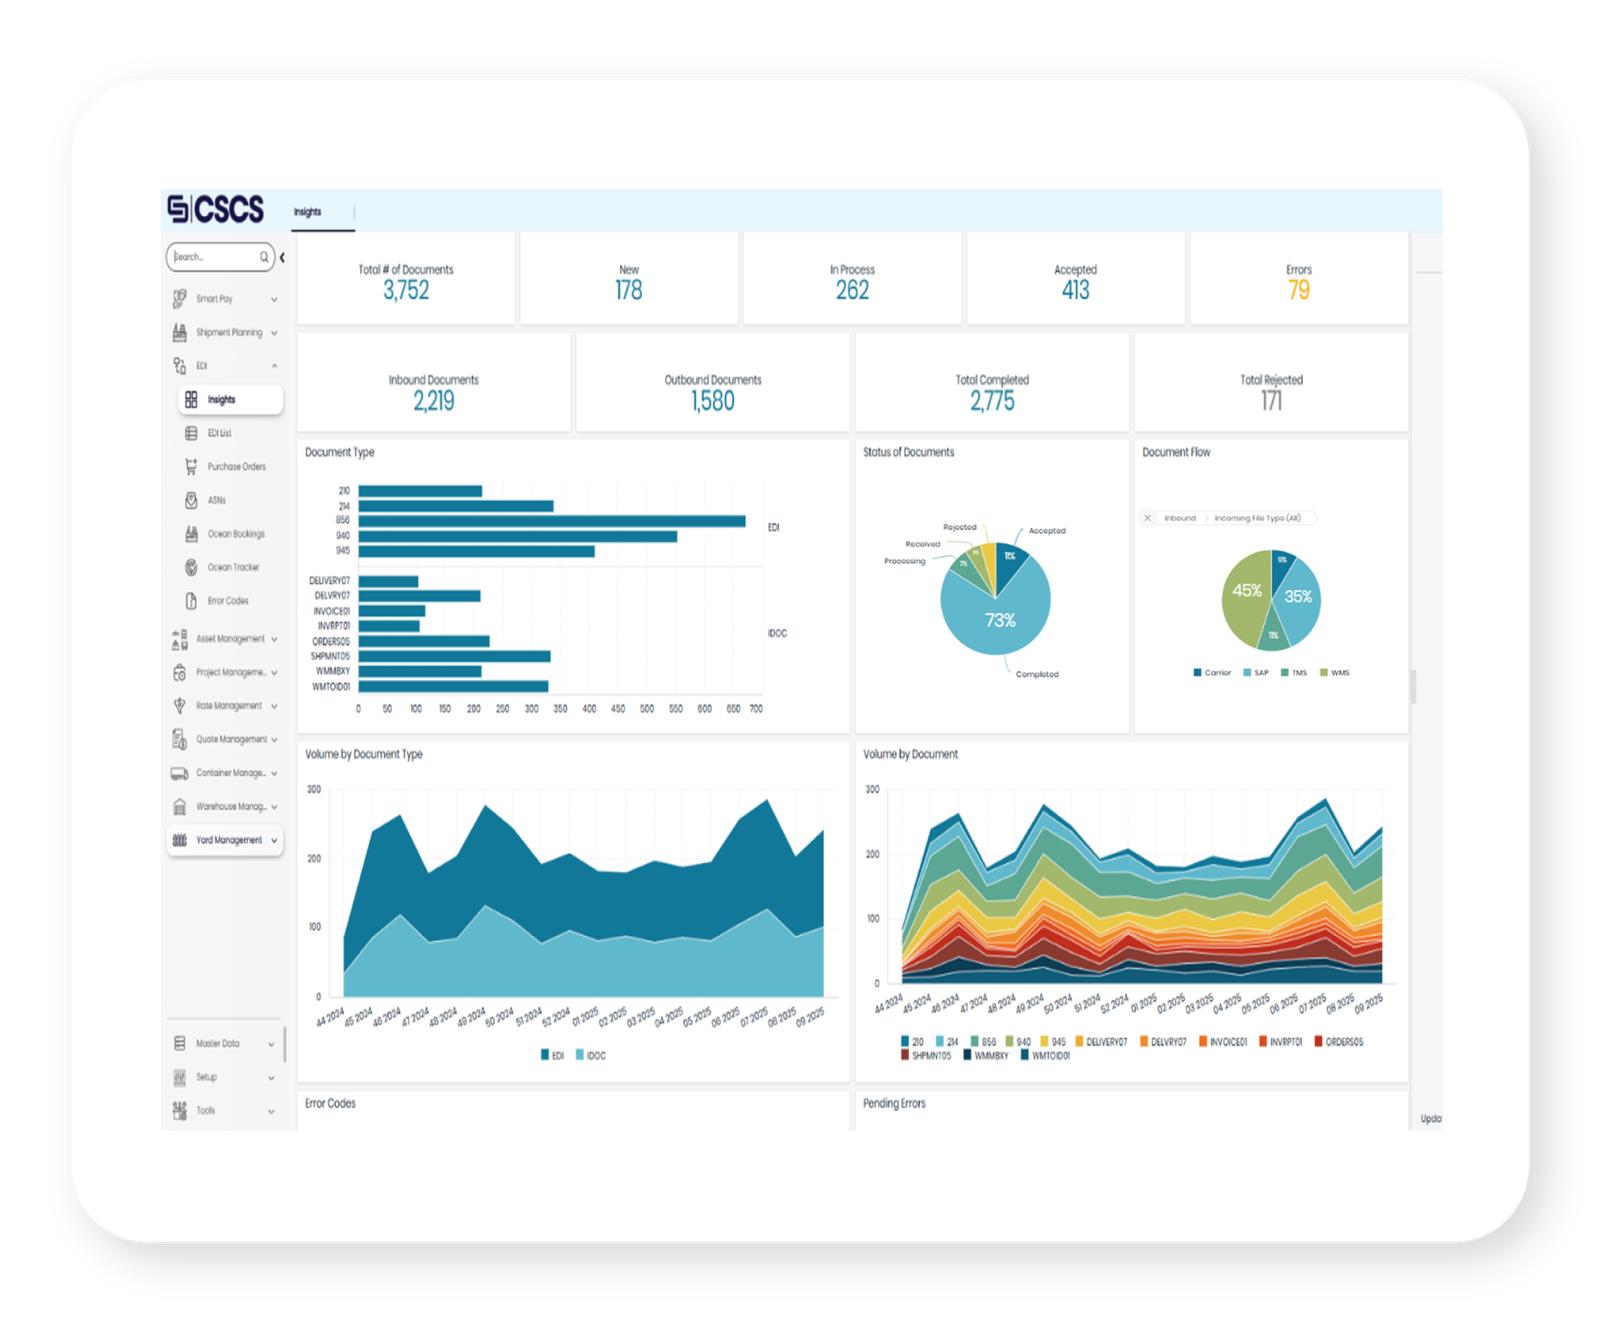1600x1320 pixels.
Task: Click the Incoming File Type (All) filter
Action: [x=1261, y=518]
